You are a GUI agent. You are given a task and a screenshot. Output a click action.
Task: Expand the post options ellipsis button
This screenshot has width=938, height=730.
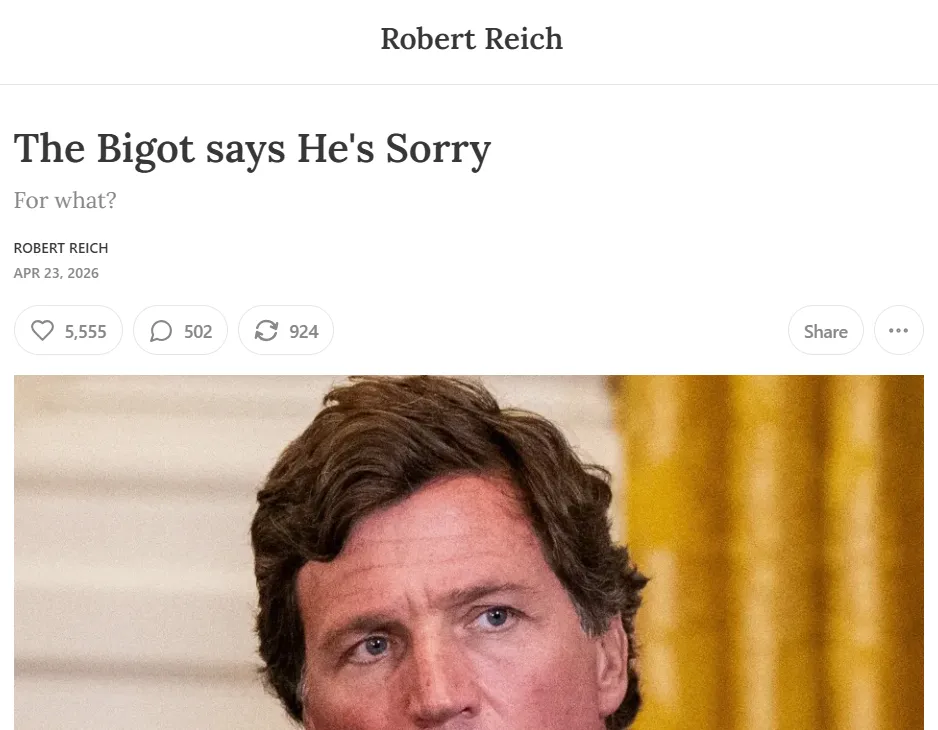[899, 330]
